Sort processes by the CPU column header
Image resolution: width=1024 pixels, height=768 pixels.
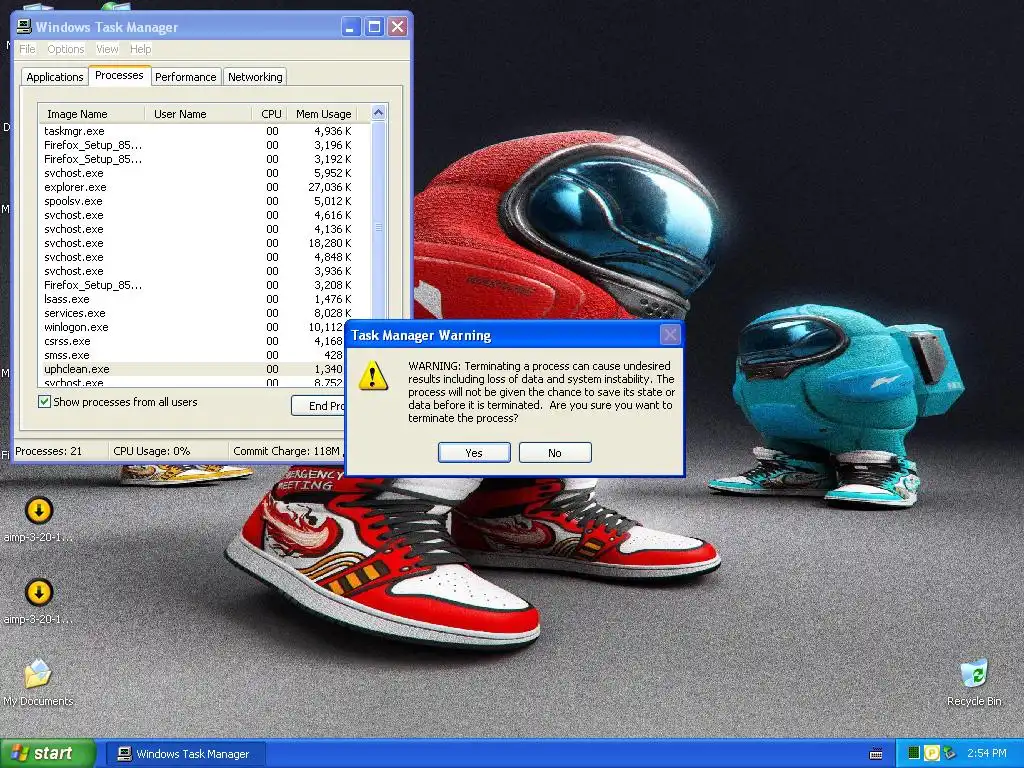click(270, 114)
